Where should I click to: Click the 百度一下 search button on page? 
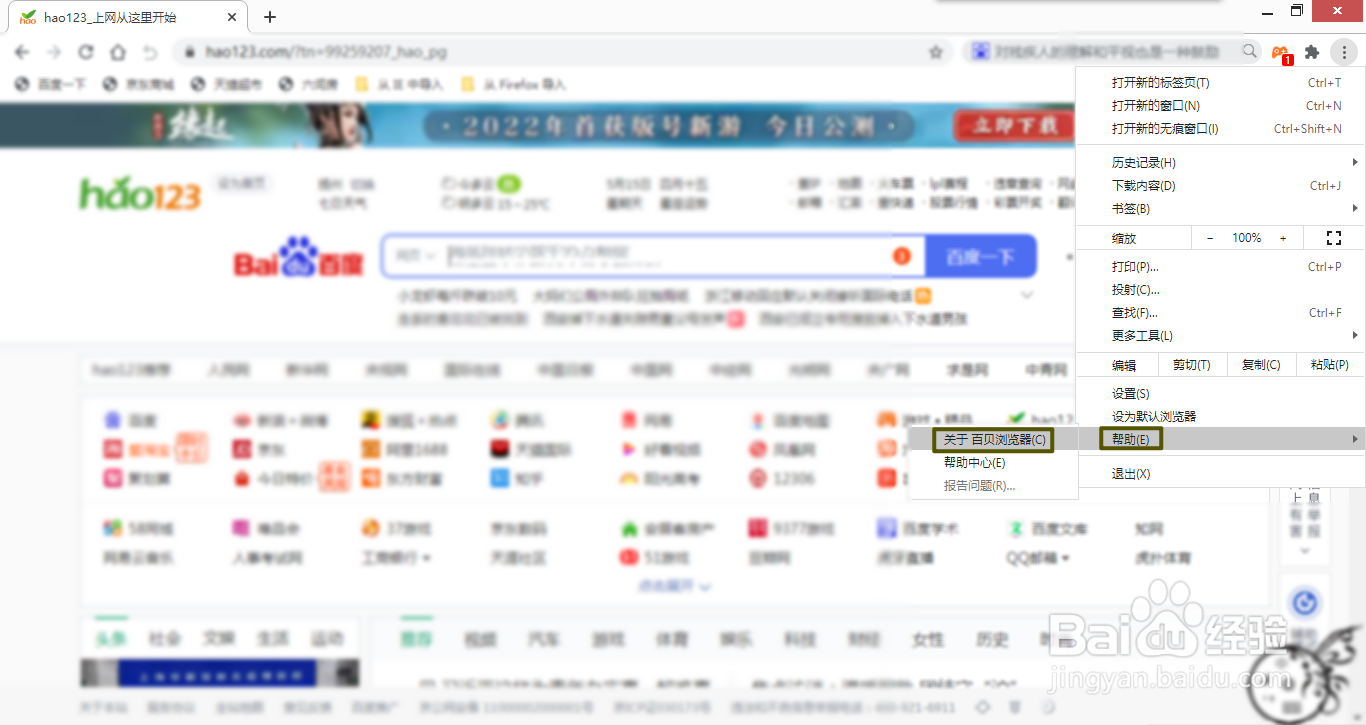pos(981,257)
